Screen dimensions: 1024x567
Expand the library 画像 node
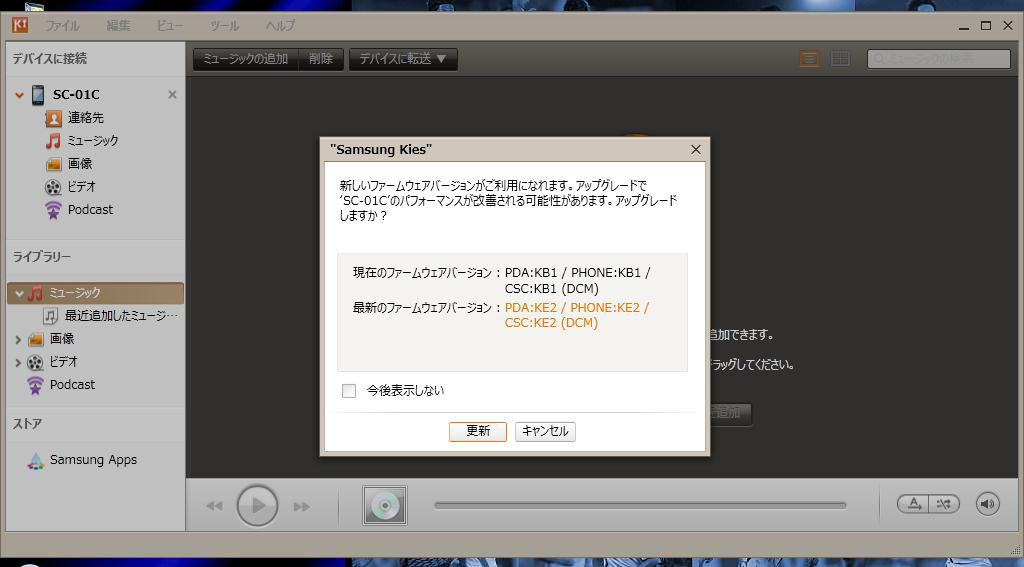click(18, 340)
